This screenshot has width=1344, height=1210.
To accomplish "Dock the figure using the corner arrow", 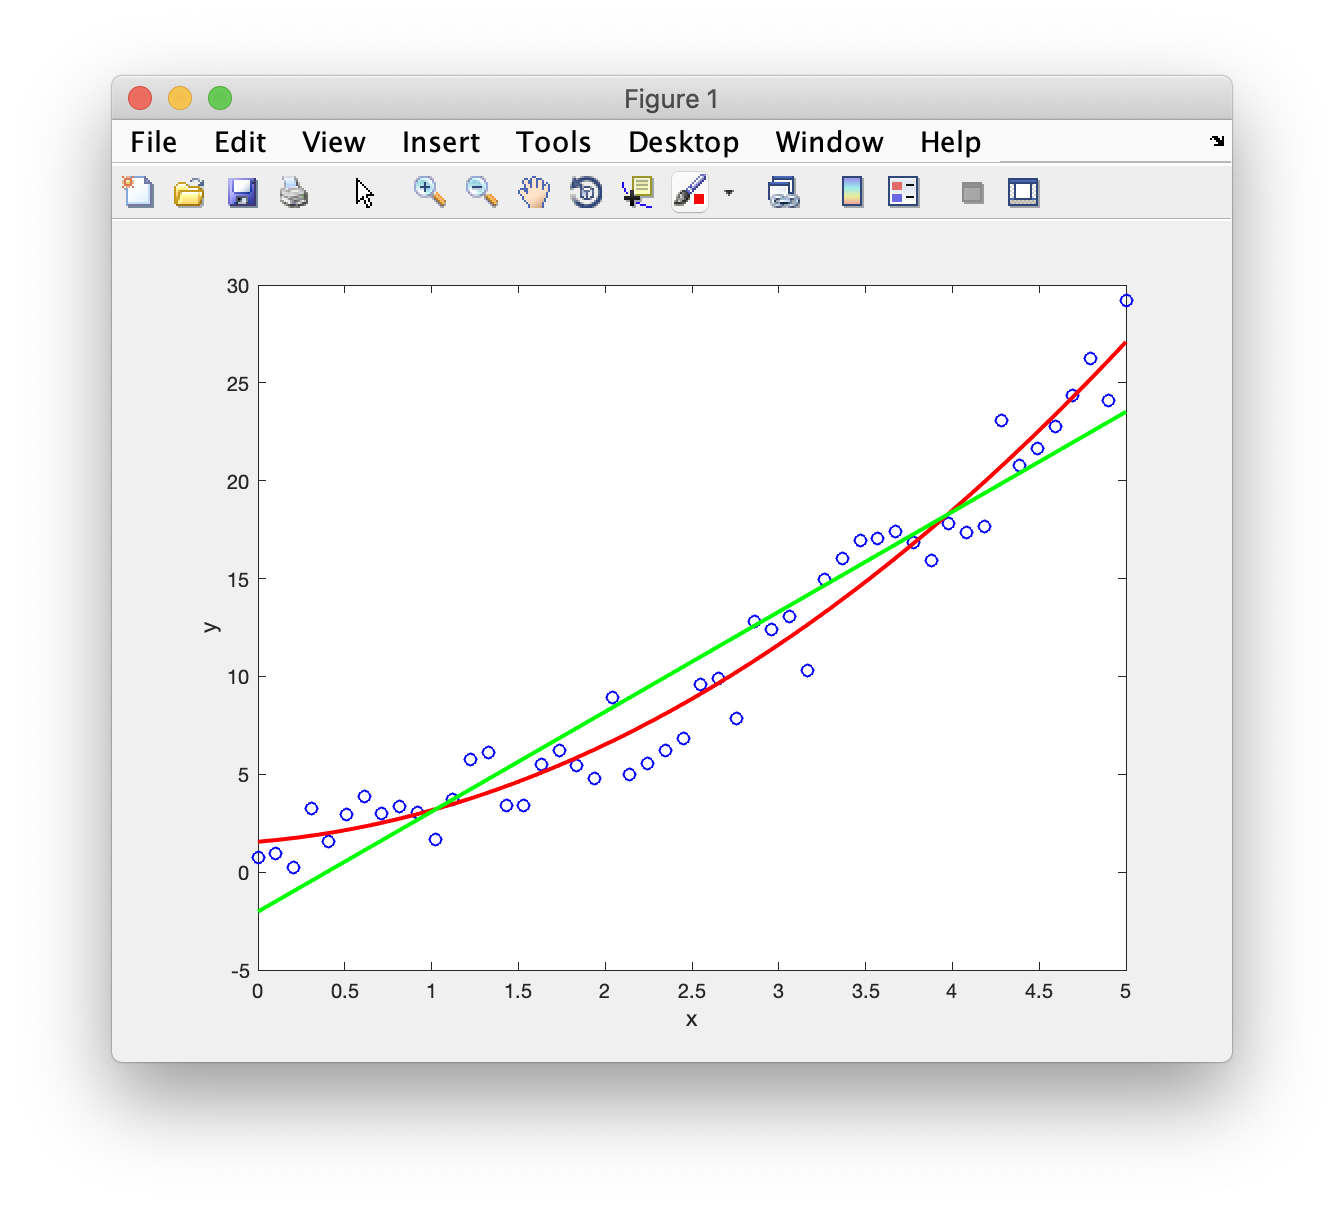I will click(x=1217, y=141).
